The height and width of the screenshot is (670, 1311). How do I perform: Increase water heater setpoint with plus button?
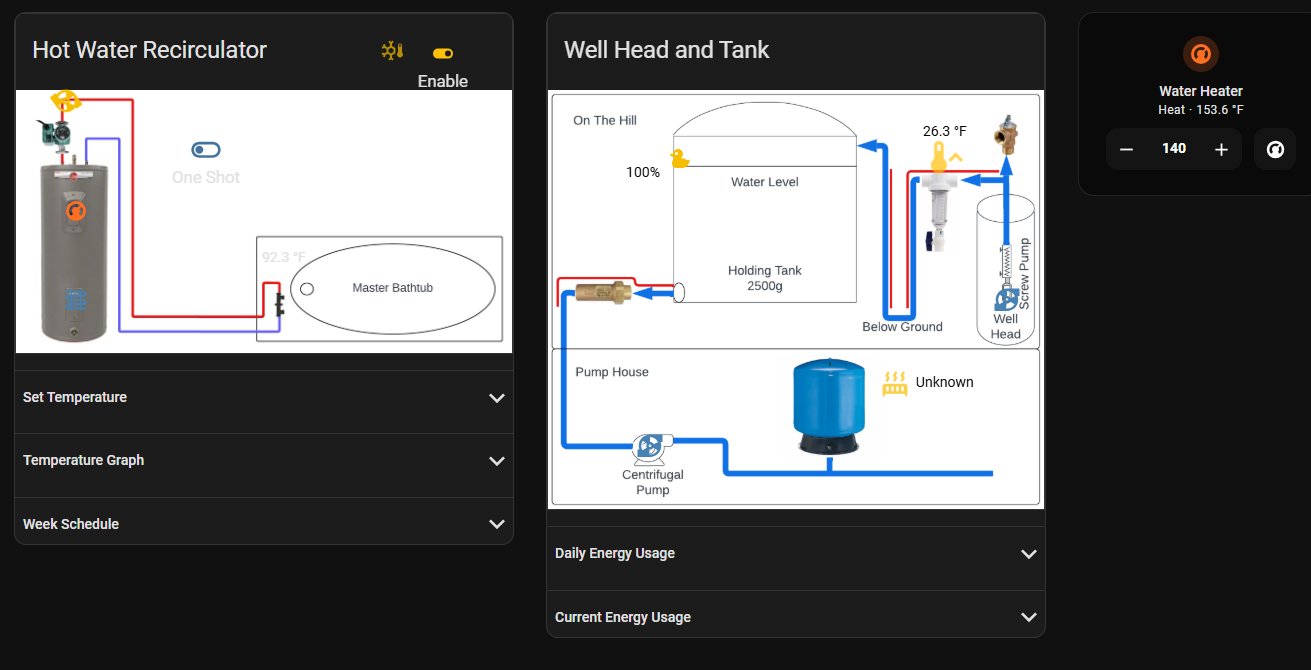[x=1220, y=149]
